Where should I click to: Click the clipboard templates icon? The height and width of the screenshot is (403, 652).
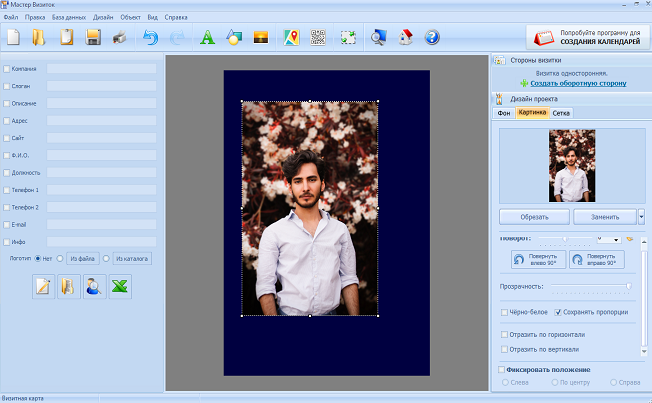point(67,37)
